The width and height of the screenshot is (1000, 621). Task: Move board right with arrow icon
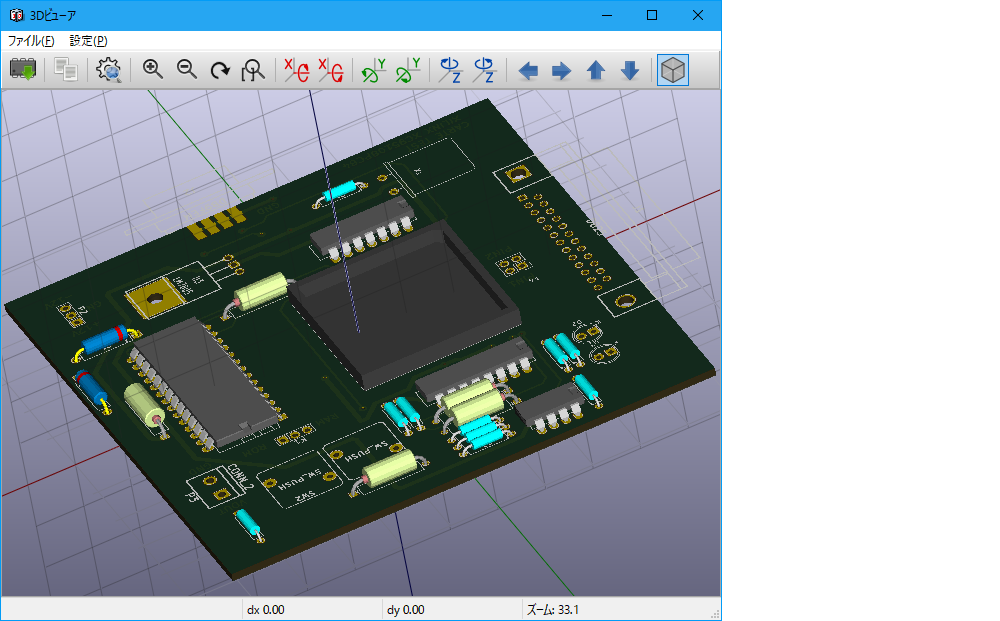tap(561, 70)
